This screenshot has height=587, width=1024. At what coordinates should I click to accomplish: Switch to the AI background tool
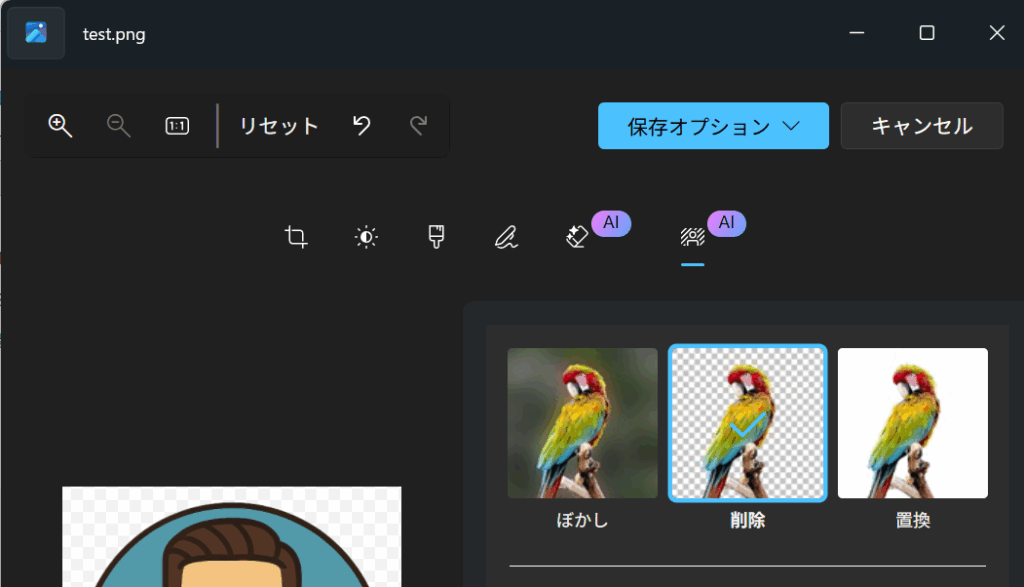point(692,237)
